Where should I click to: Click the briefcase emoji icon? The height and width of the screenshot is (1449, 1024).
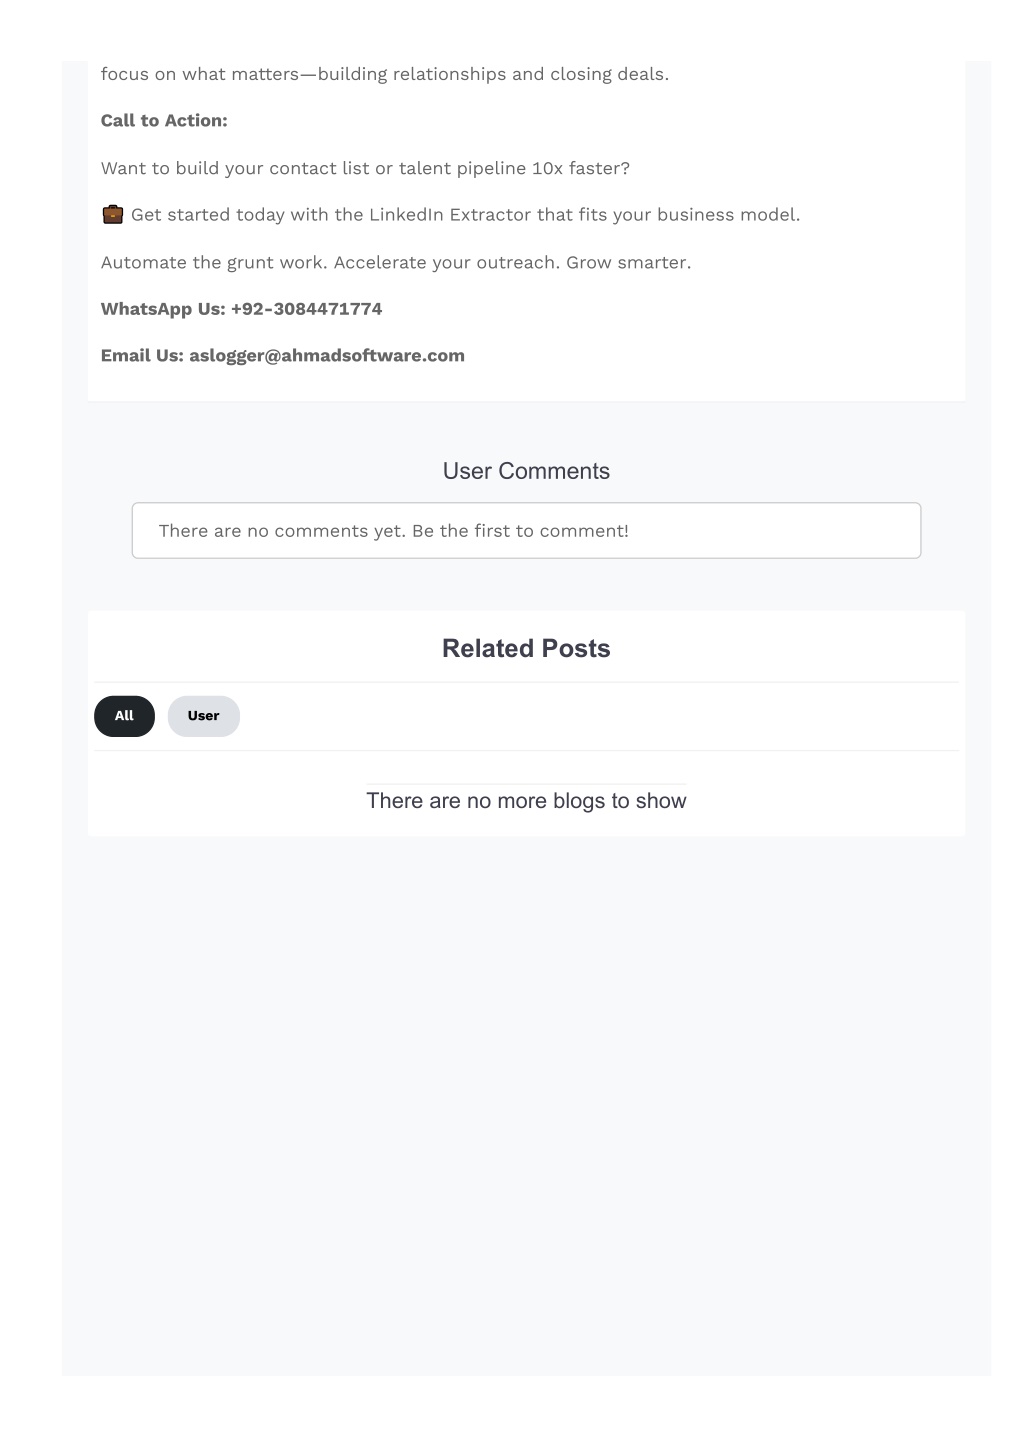[x=113, y=214]
